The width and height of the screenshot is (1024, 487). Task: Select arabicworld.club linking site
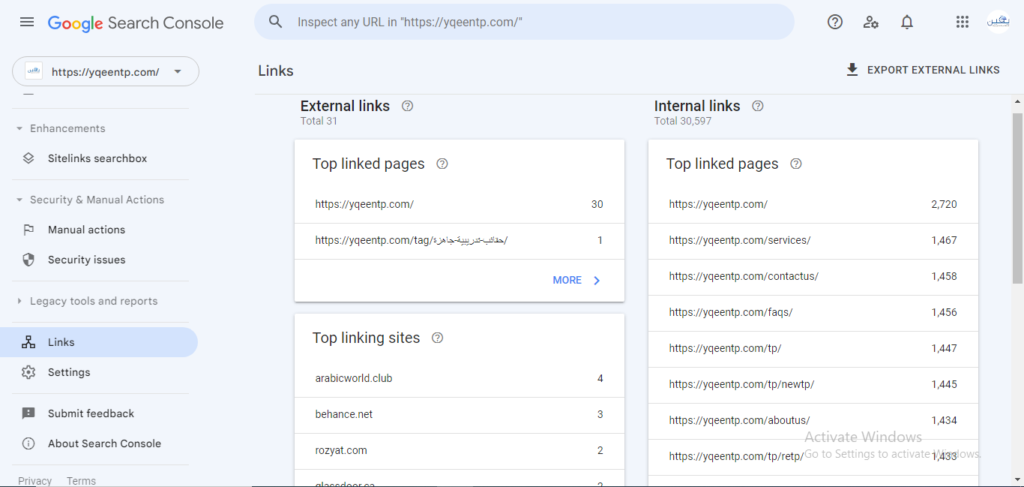pyautogui.click(x=459, y=378)
